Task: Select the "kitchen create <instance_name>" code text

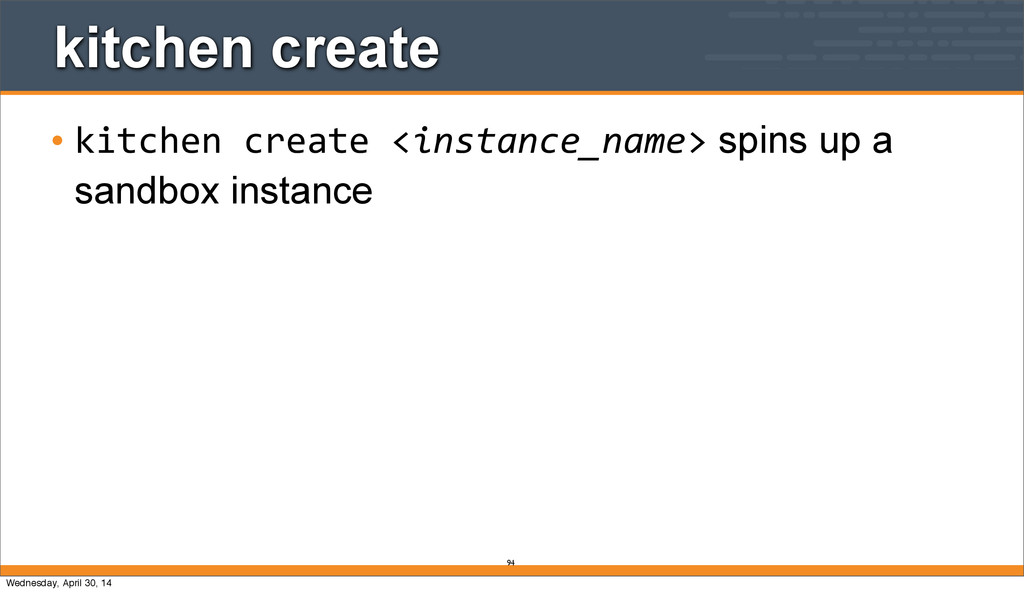Action: tap(391, 142)
